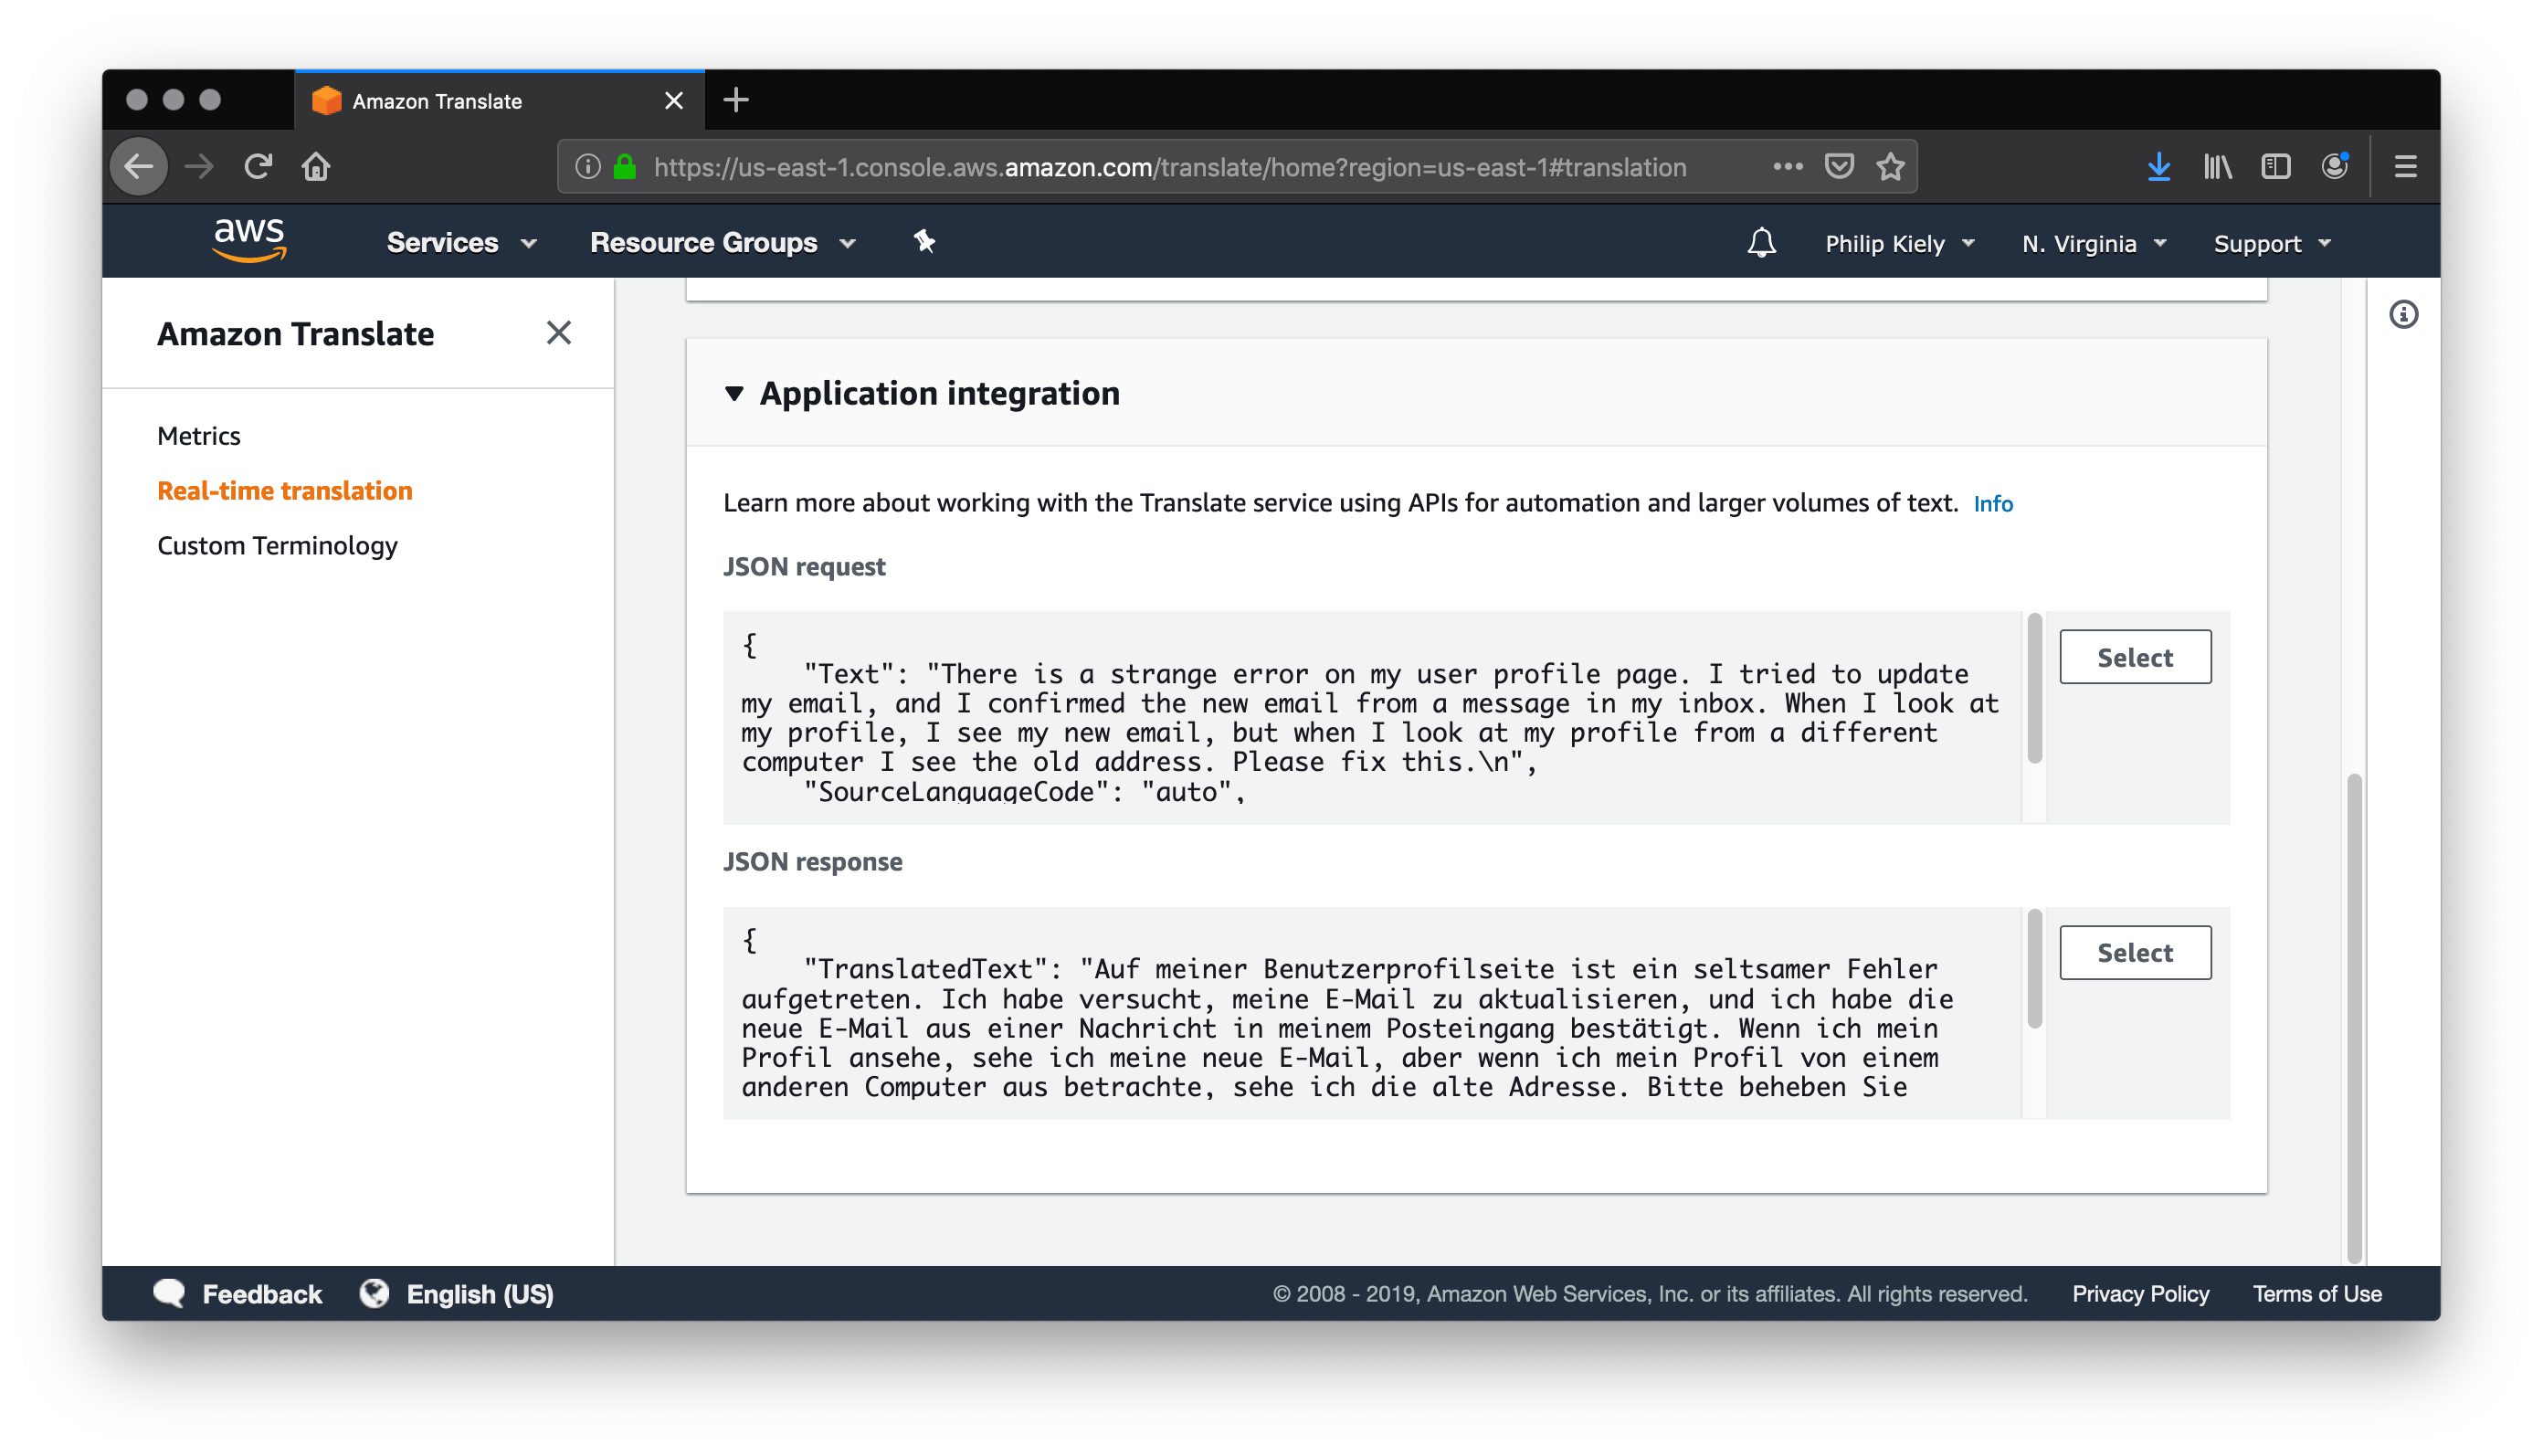The height and width of the screenshot is (1456, 2543).
Task: Click the Amazon Translate sidebar title
Action: (296, 334)
